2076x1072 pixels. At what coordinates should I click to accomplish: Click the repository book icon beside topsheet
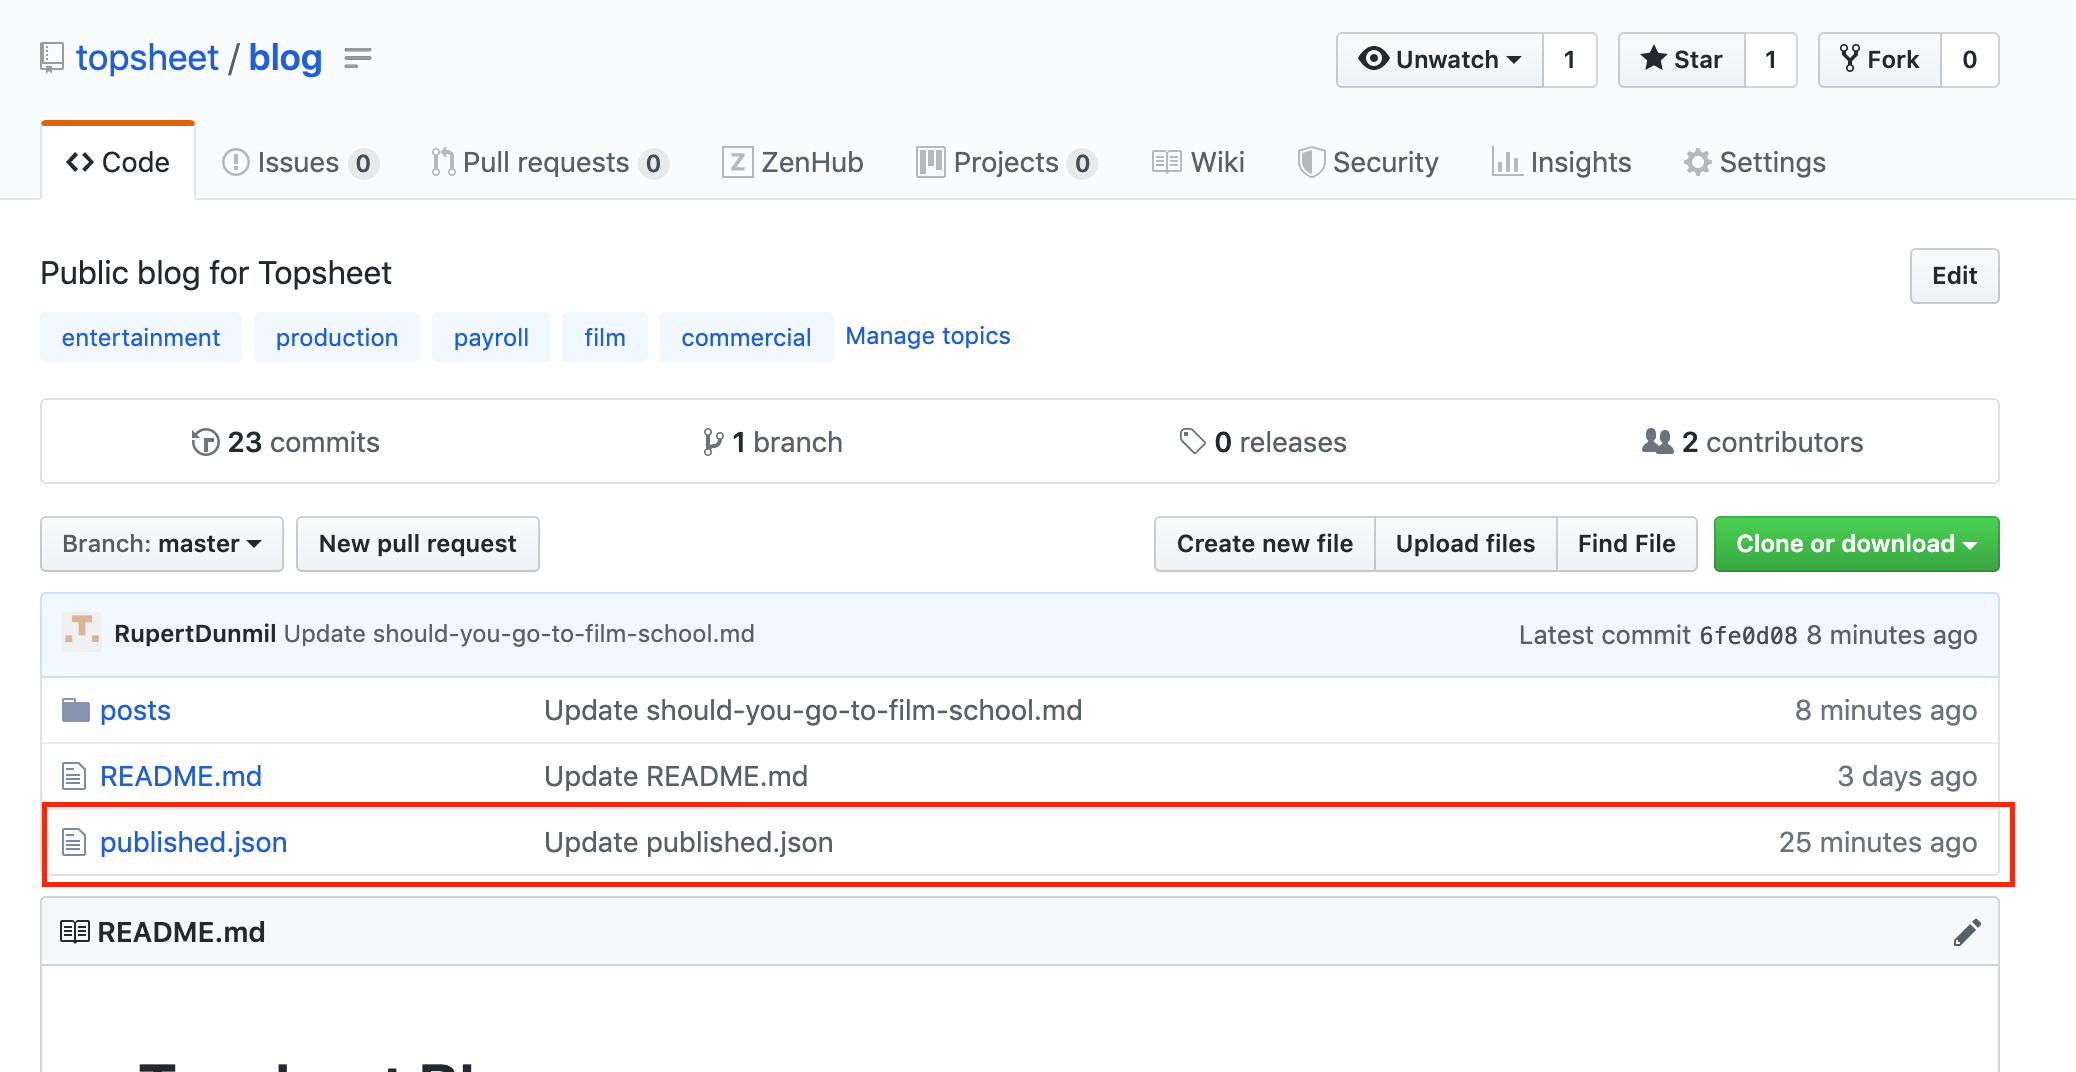52,58
